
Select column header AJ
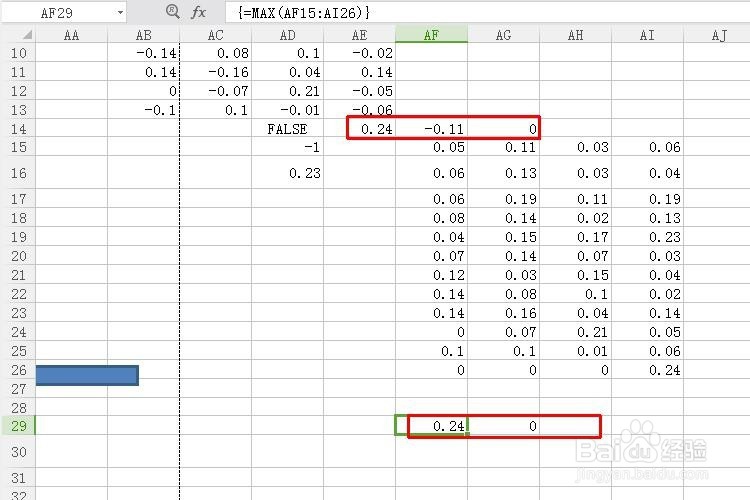717,35
